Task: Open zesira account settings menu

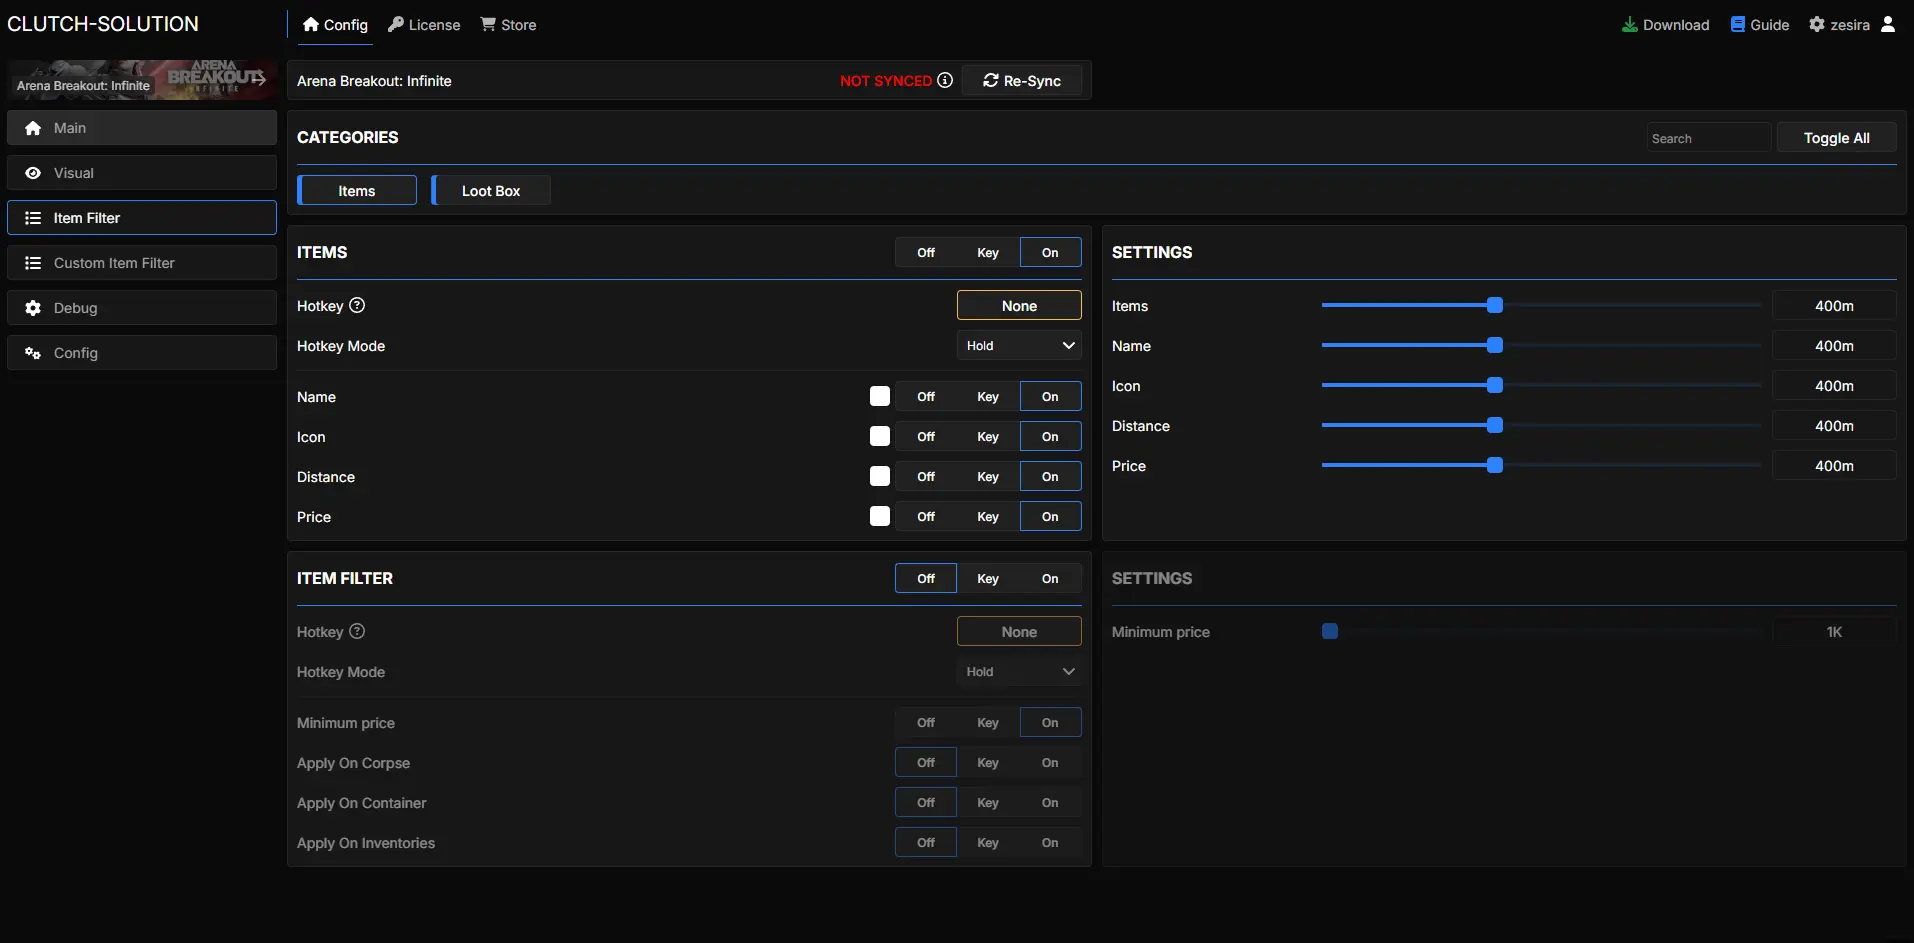Action: [x=1839, y=24]
